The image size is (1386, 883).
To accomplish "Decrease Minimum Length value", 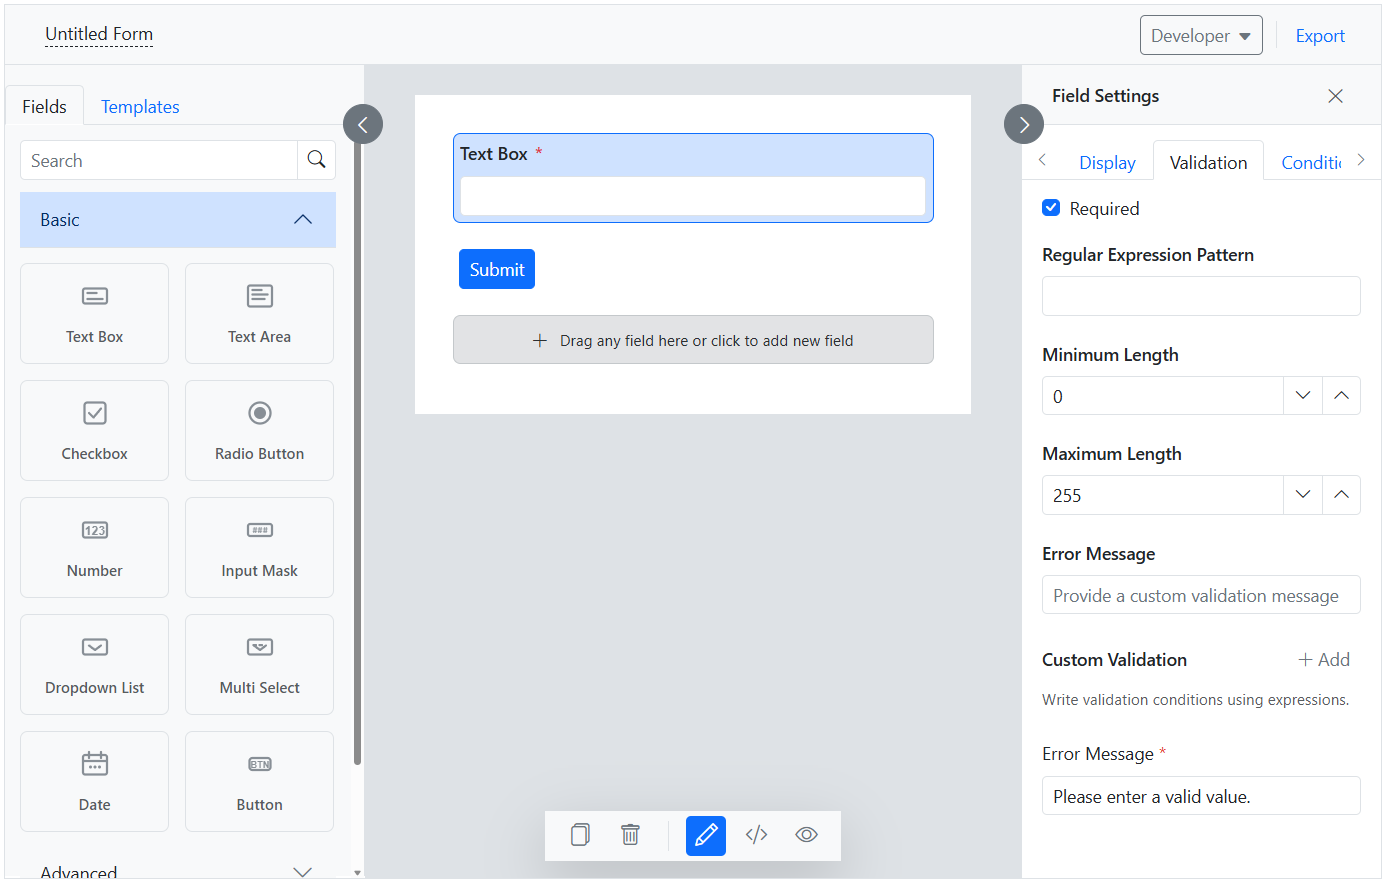I will 1303,396.
